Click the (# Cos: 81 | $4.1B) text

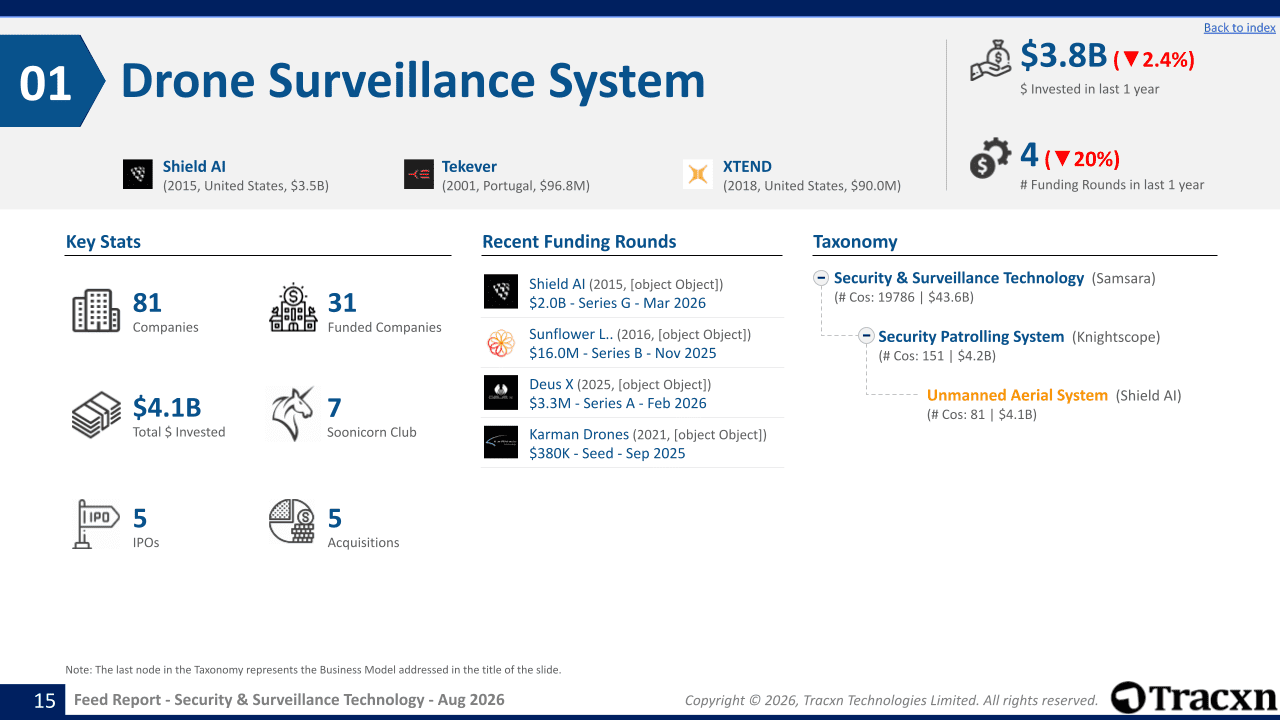[x=982, y=414]
